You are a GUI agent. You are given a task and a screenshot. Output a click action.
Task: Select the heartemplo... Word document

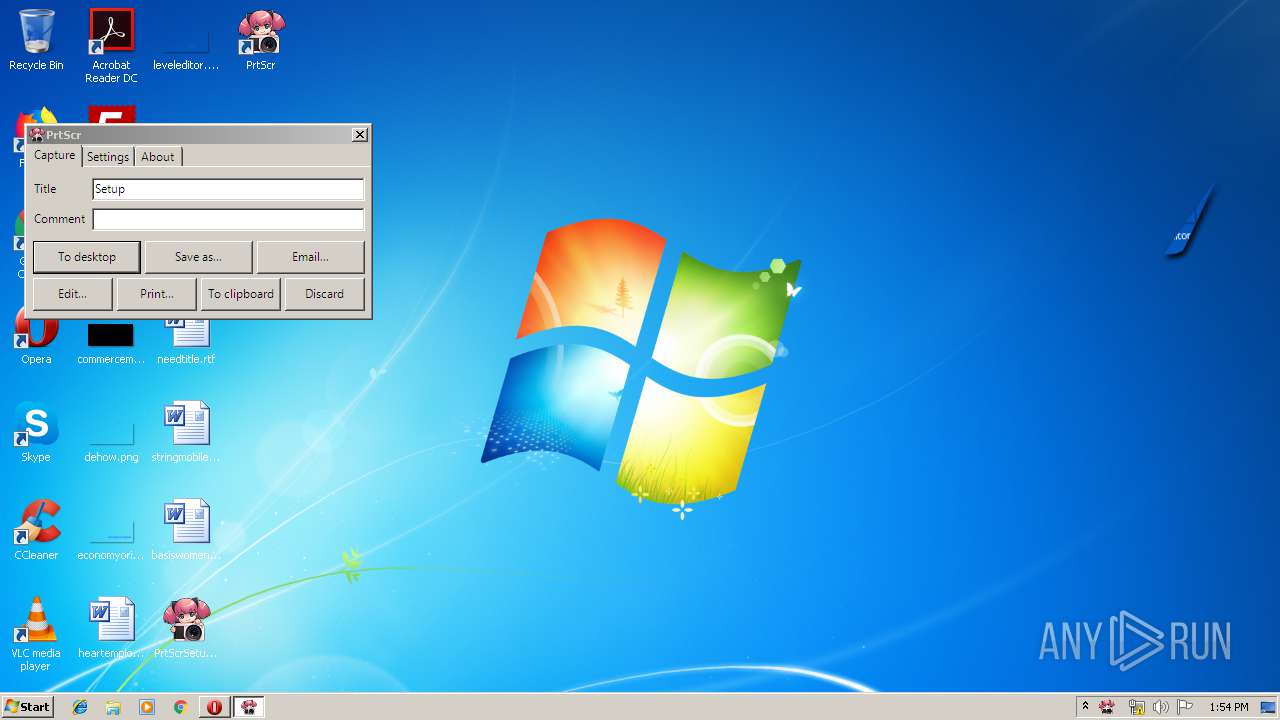point(111,628)
